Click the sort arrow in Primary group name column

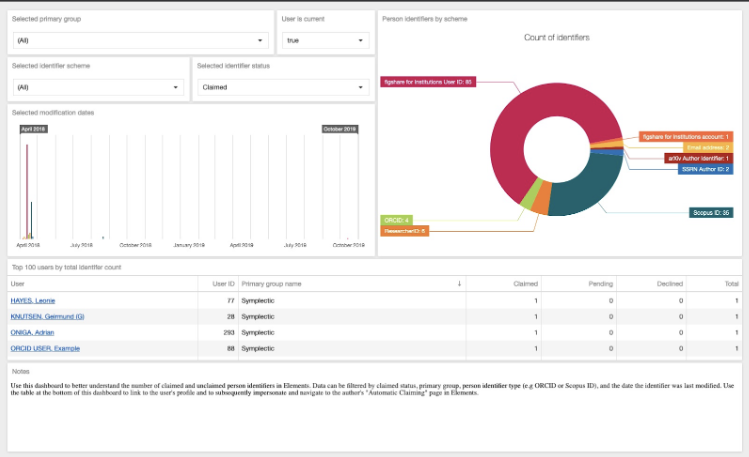[459, 284]
